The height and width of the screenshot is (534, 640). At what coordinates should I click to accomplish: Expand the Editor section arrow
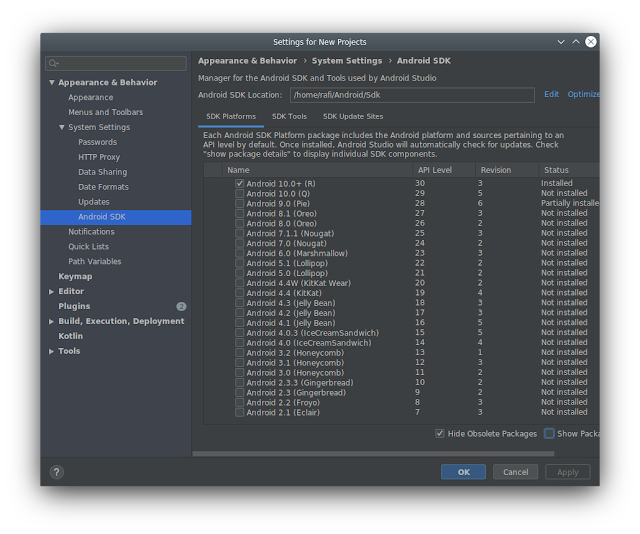[51, 291]
